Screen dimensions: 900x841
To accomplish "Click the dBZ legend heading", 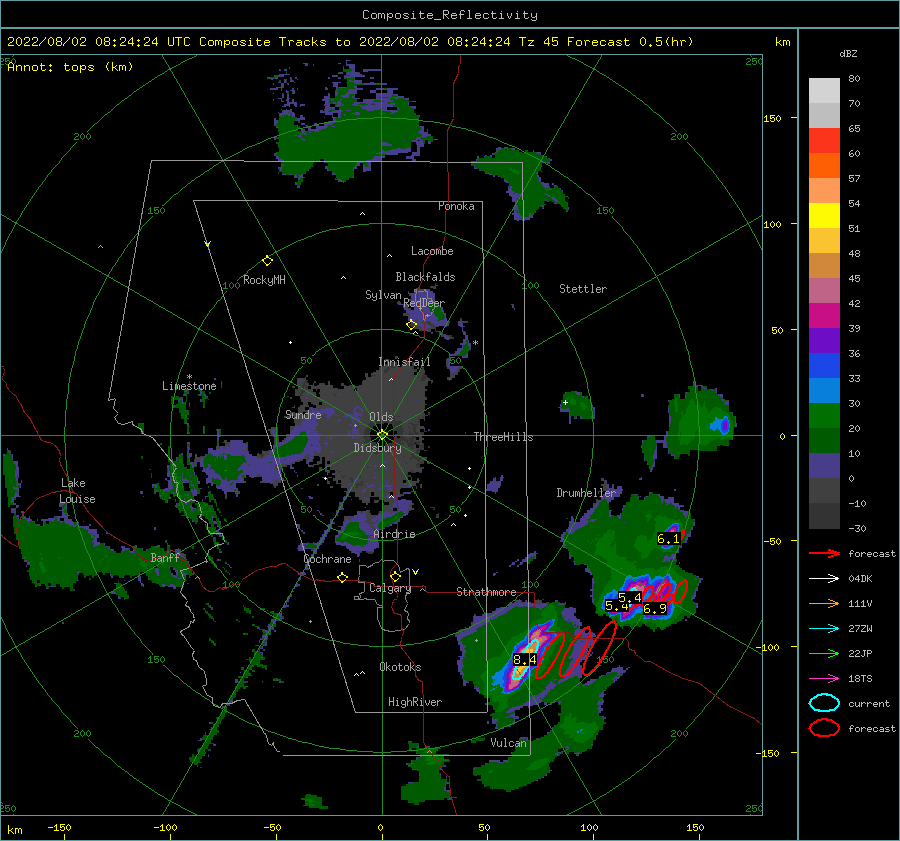I will (848, 53).
